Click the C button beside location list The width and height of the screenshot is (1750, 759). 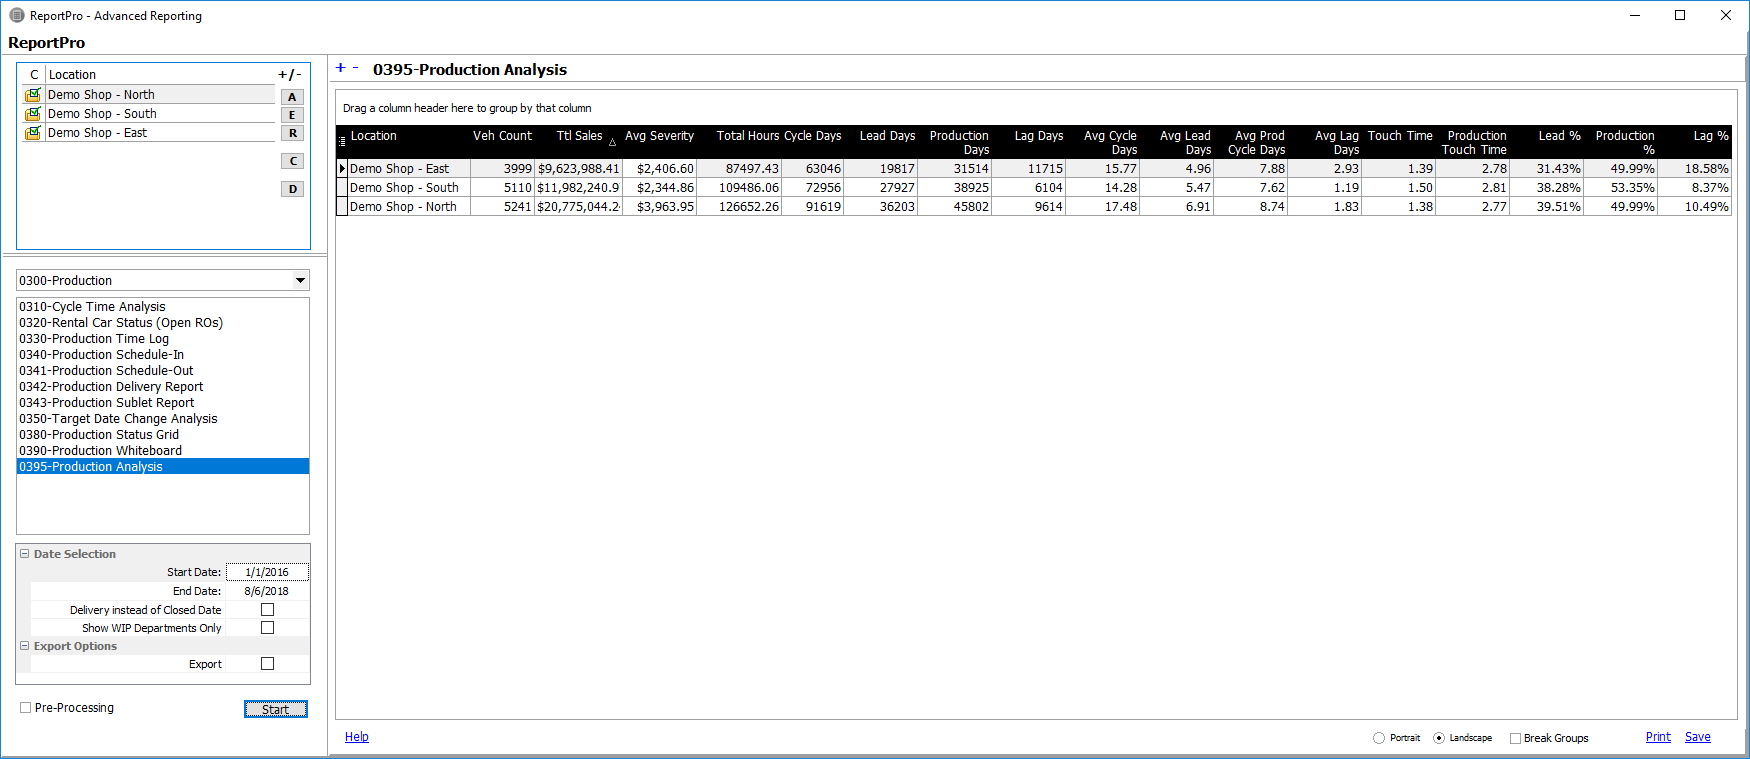(292, 161)
